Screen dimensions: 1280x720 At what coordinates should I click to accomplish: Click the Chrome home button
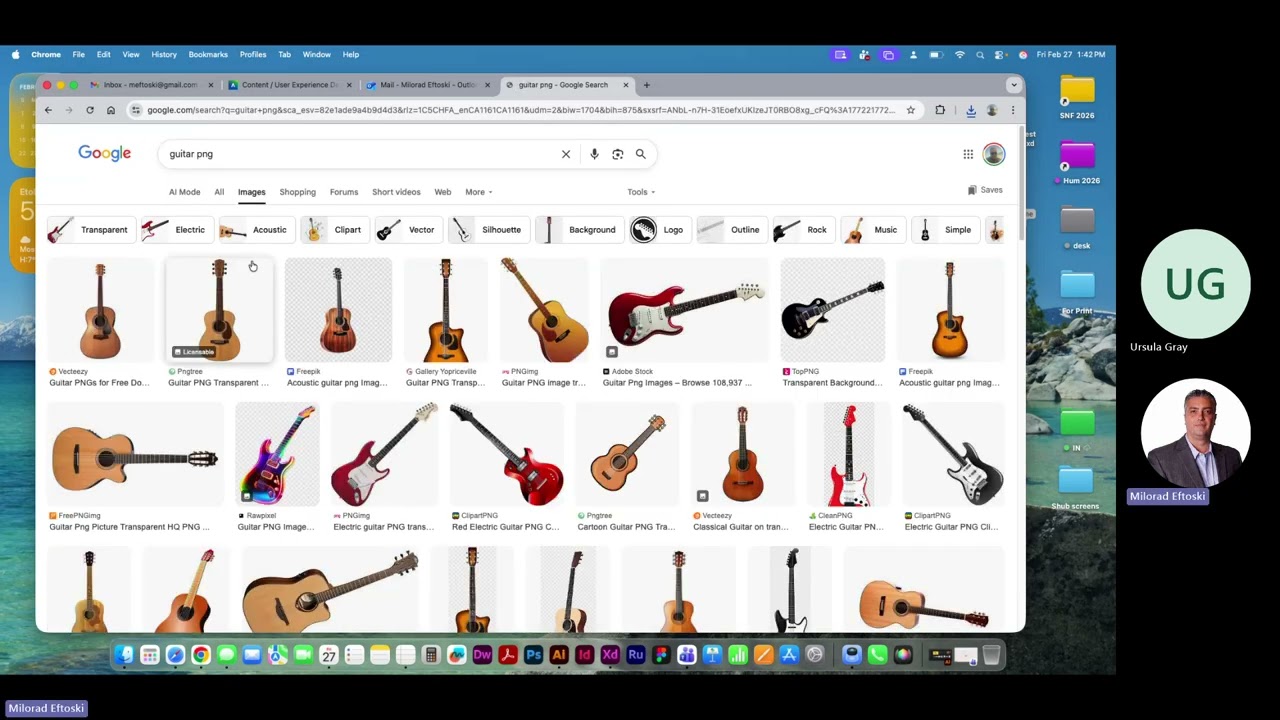tap(111, 110)
